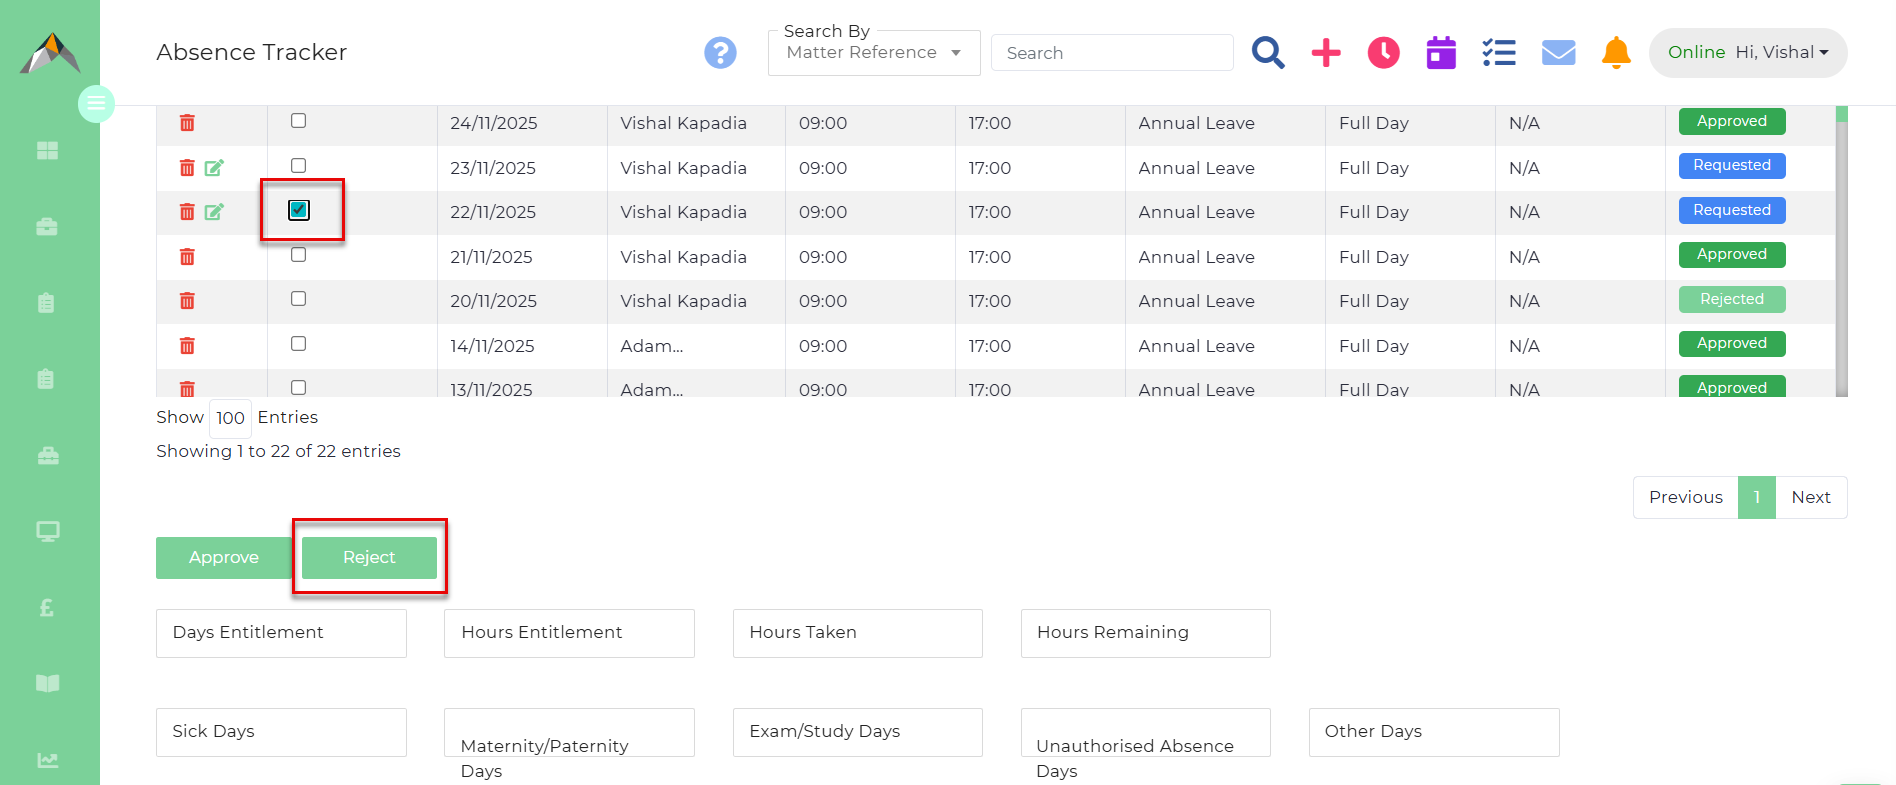1896x785 pixels.
Task: Open the red clock time icon
Action: 1384,53
